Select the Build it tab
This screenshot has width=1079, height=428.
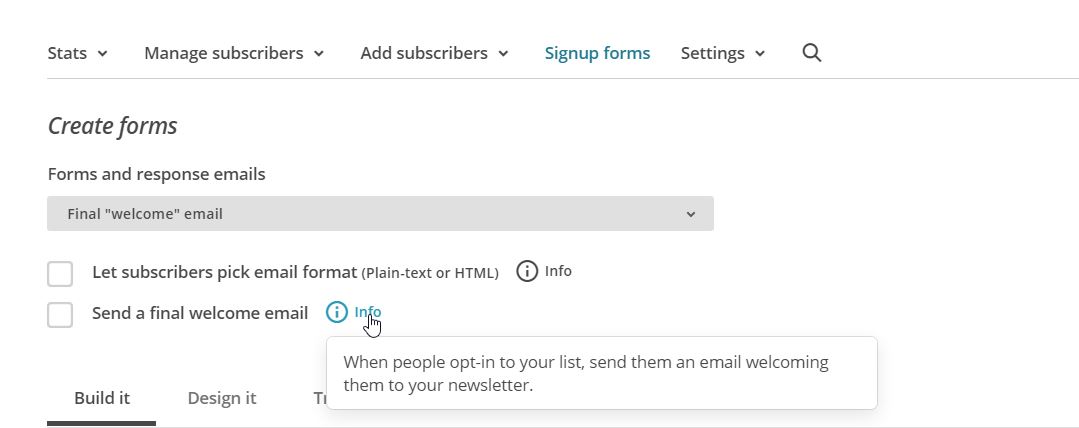(102, 398)
